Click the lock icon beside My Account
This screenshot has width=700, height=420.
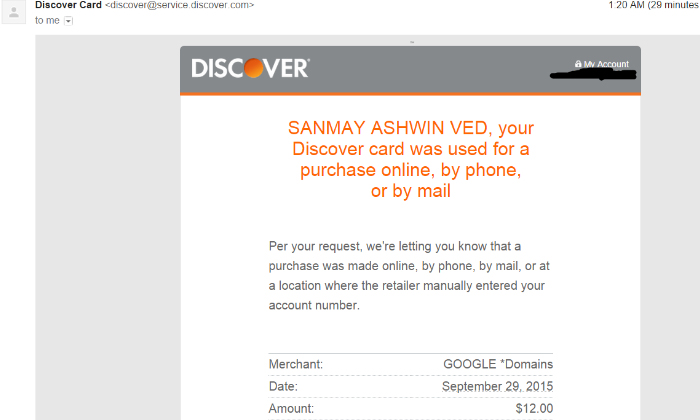(578, 64)
